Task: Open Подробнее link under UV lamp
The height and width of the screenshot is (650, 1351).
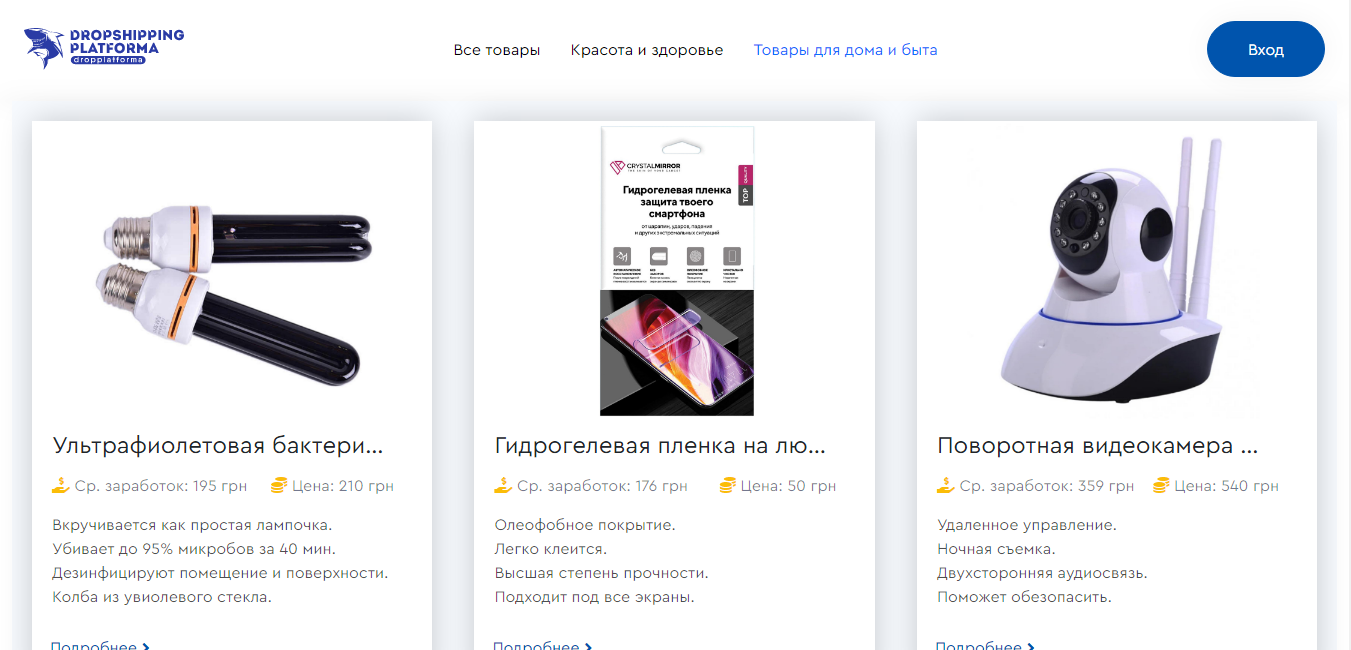Action: point(99,644)
